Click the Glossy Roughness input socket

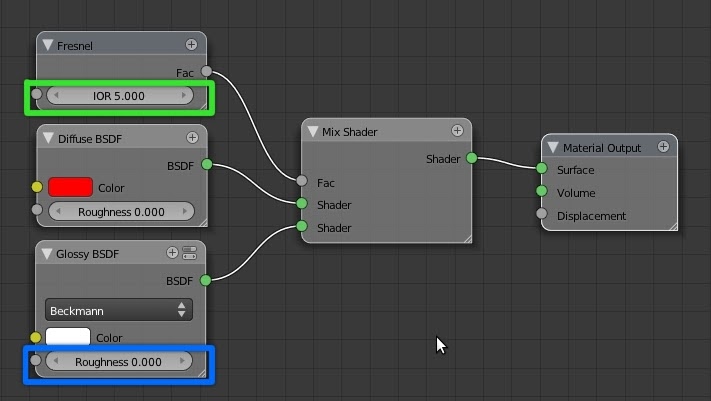click(x=35, y=360)
